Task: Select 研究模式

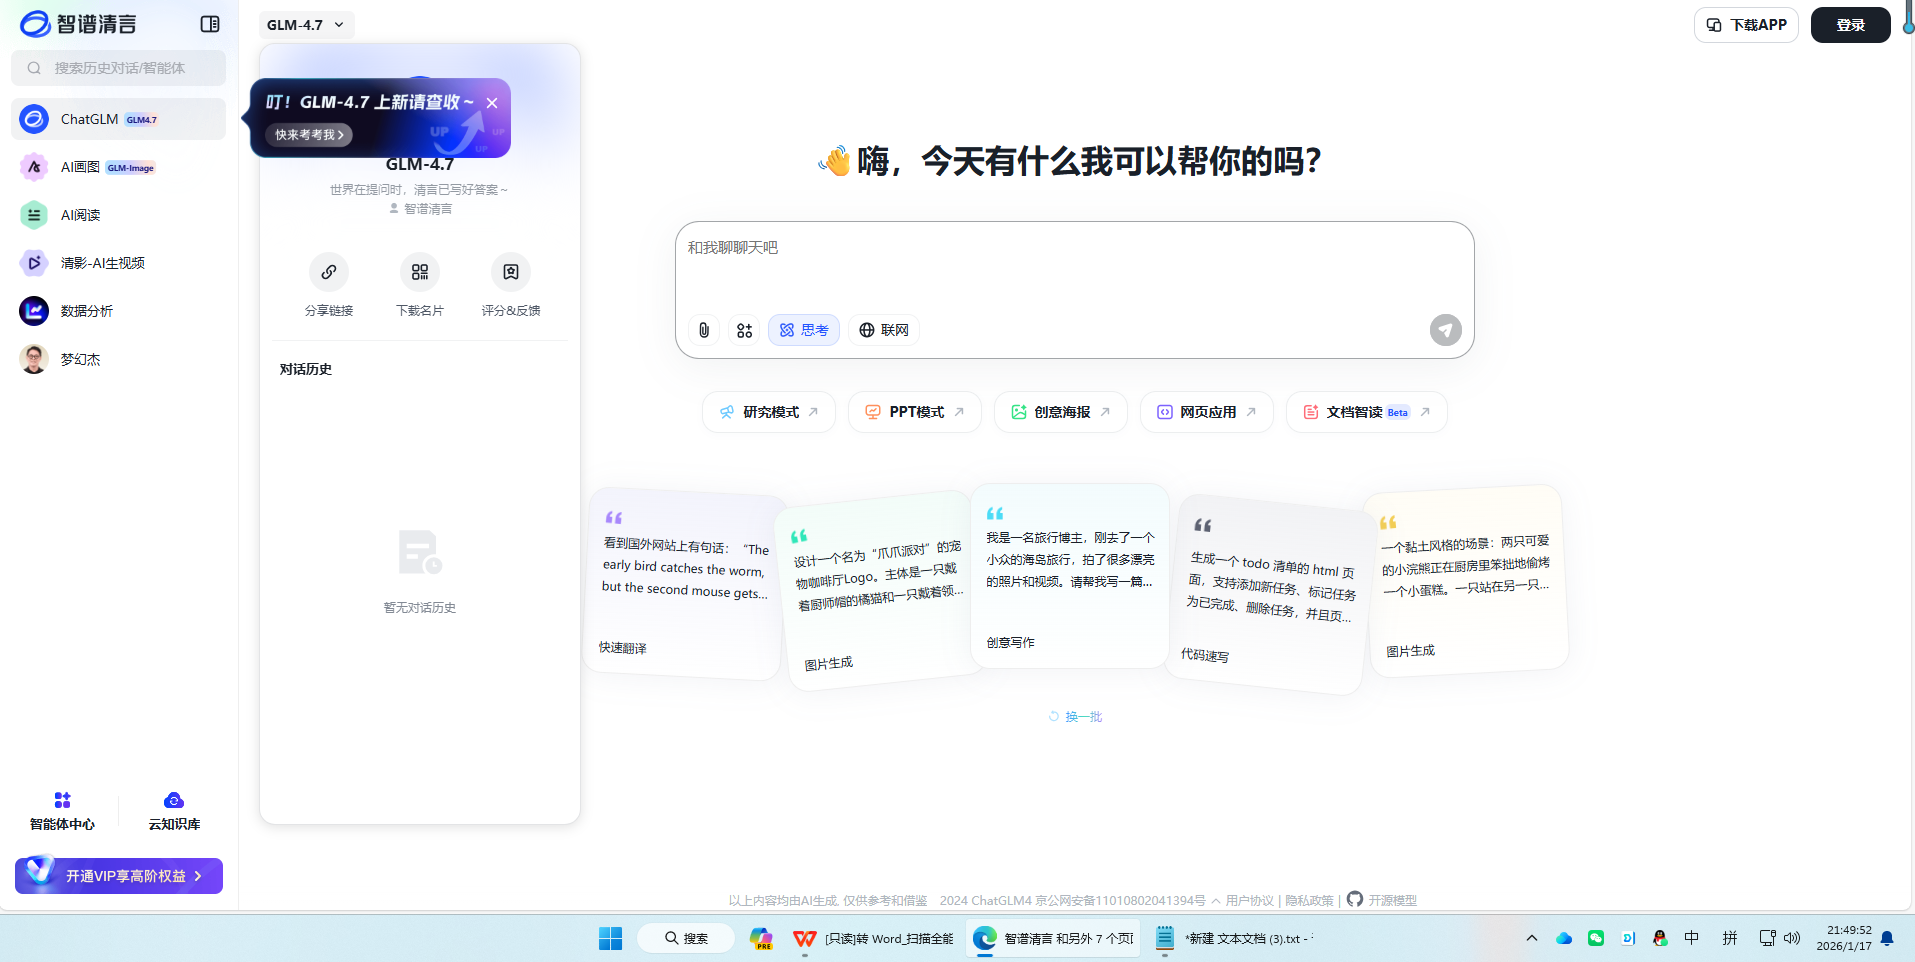Action: (x=768, y=411)
